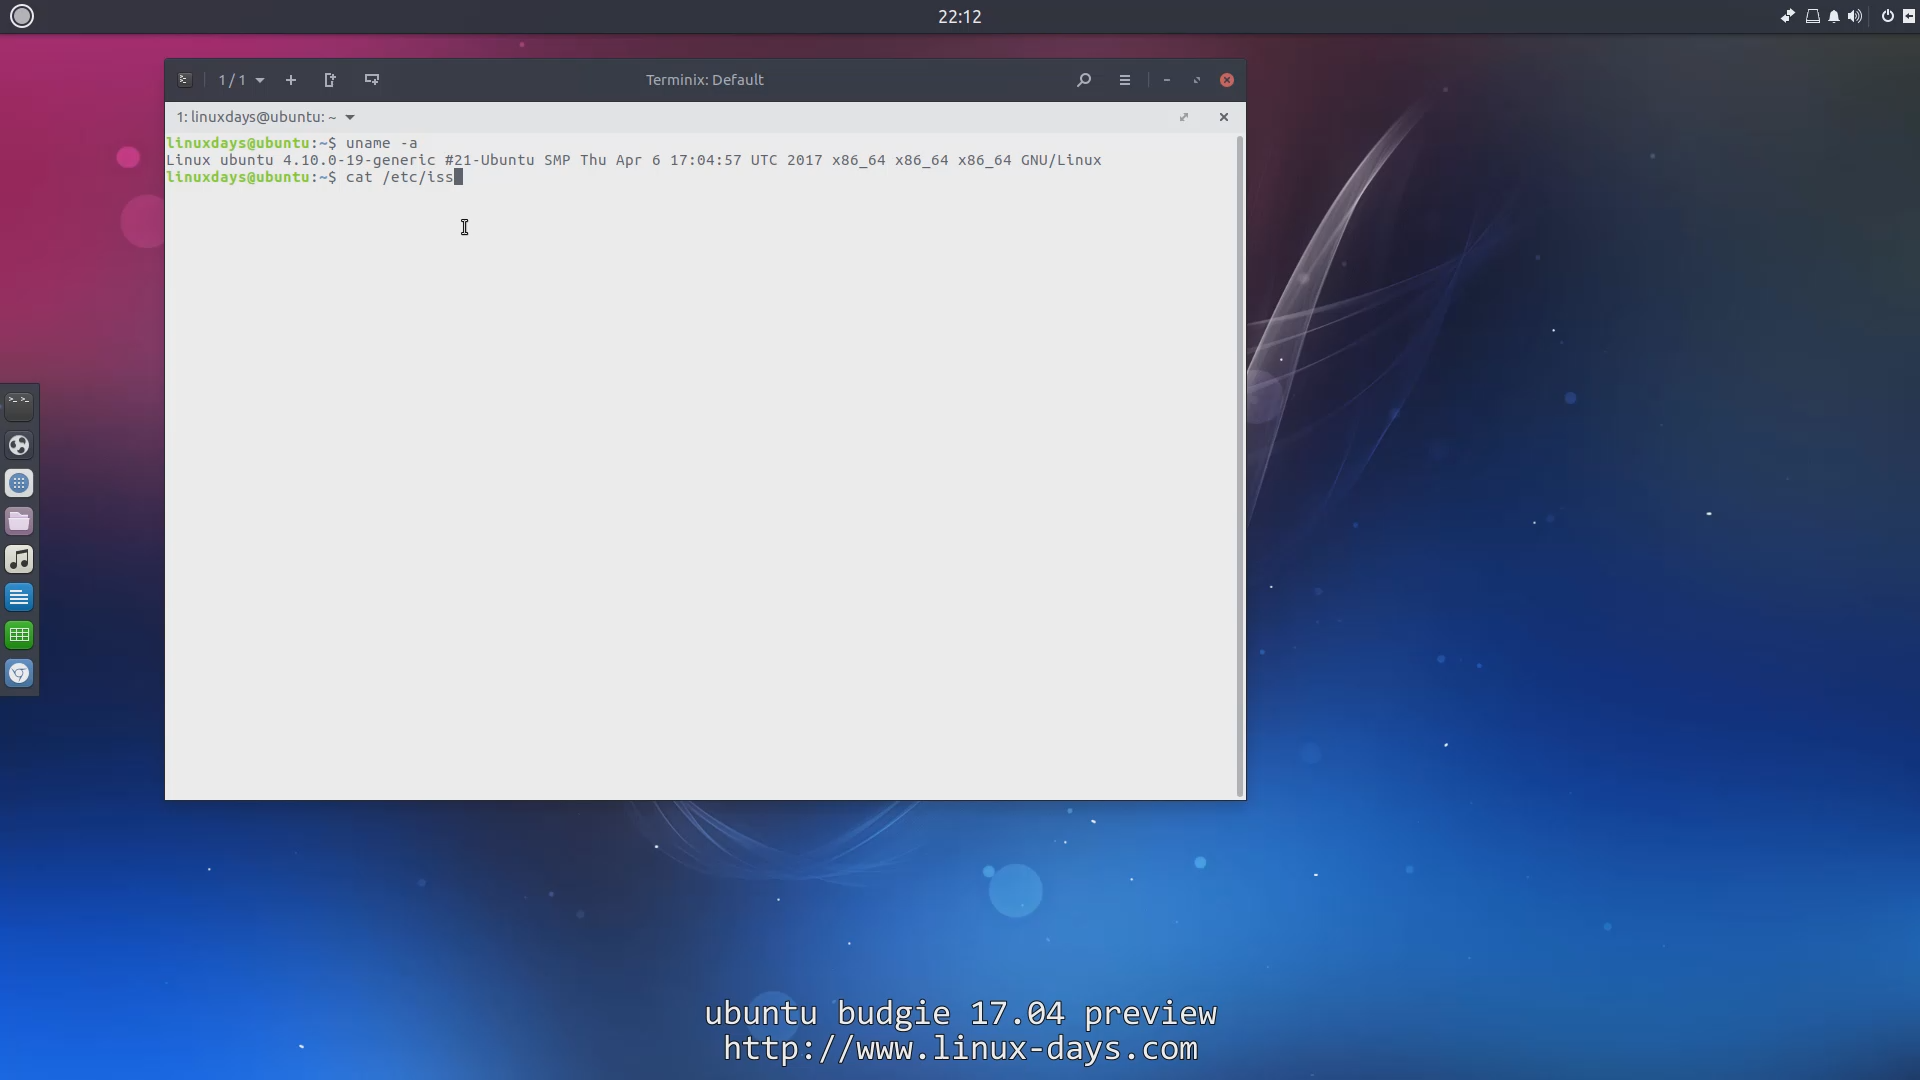Click the Linux ubuntu 4.10.0-19-generic output line
Screen dimensions: 1920x1080
point(634,160)
